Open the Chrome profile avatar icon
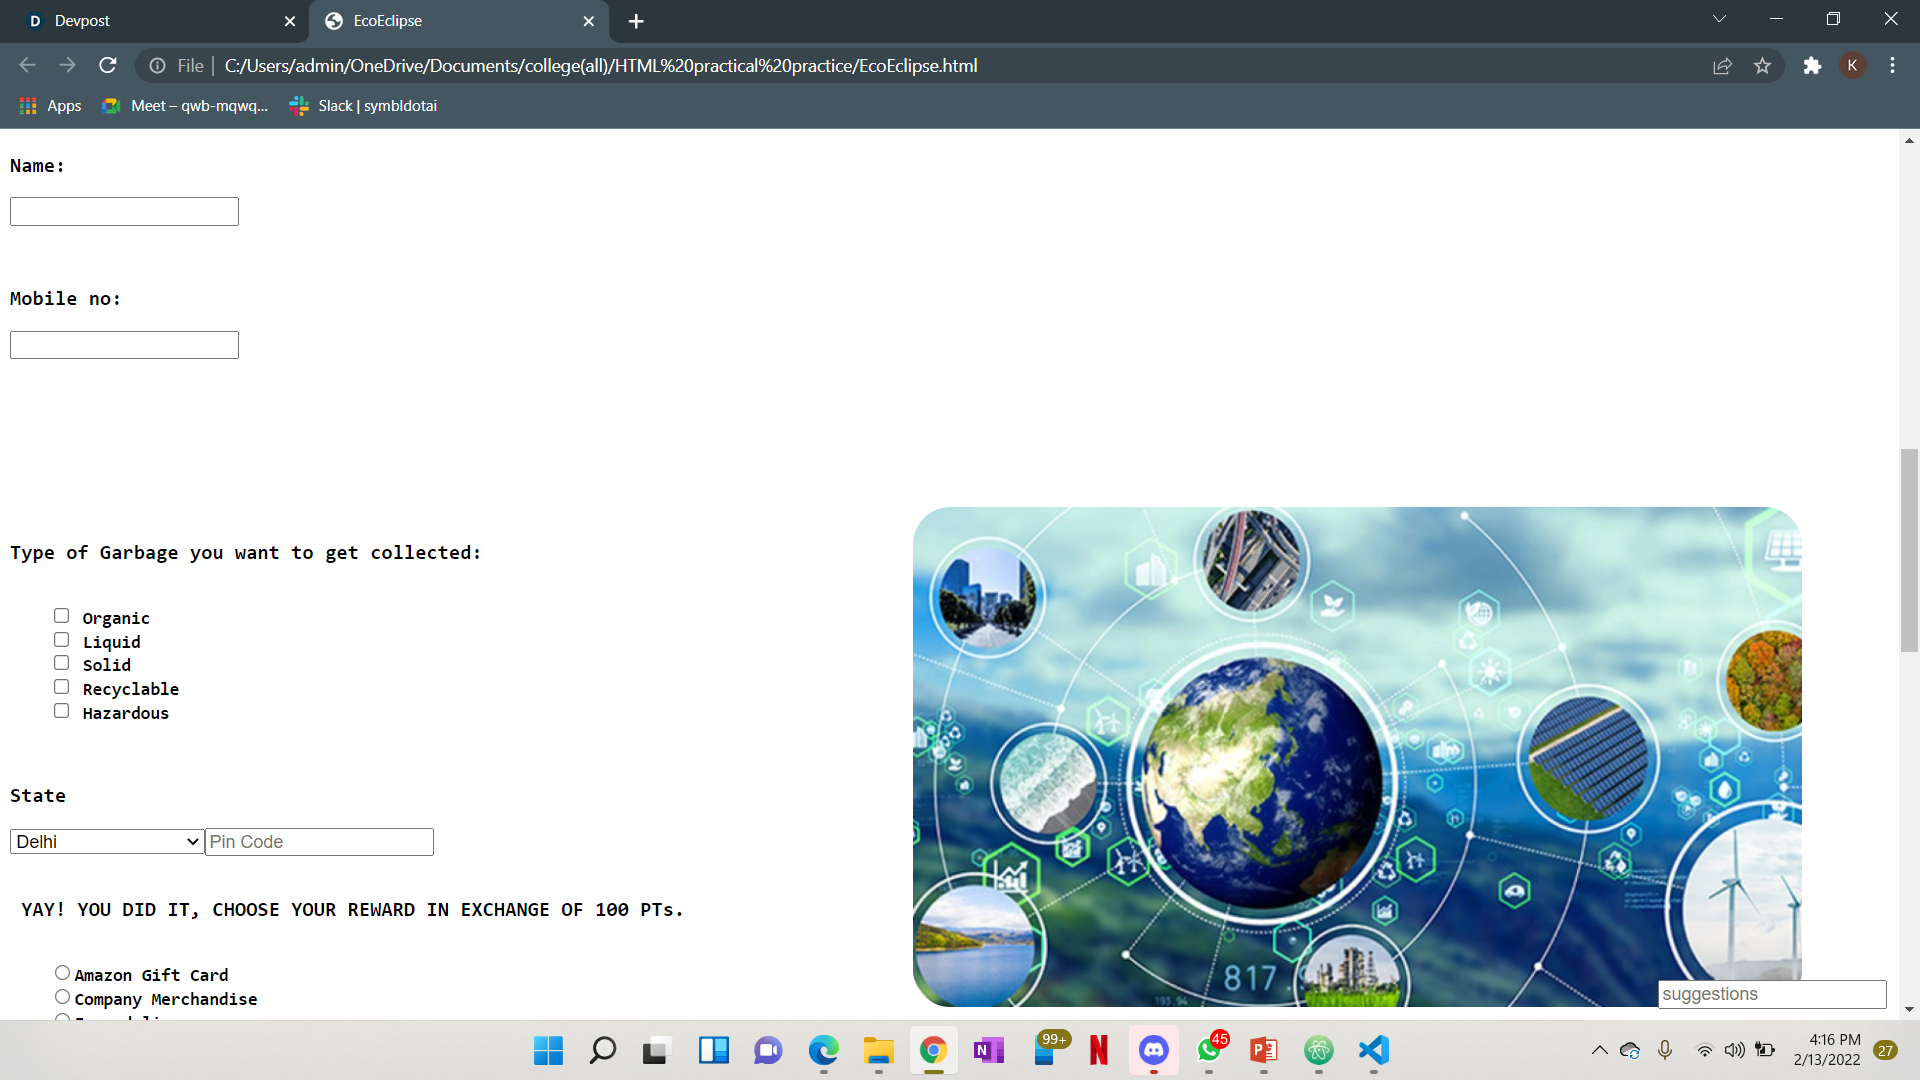Image resolution: width=1920 pixels, height=1080 pixels. [1853, 65]
